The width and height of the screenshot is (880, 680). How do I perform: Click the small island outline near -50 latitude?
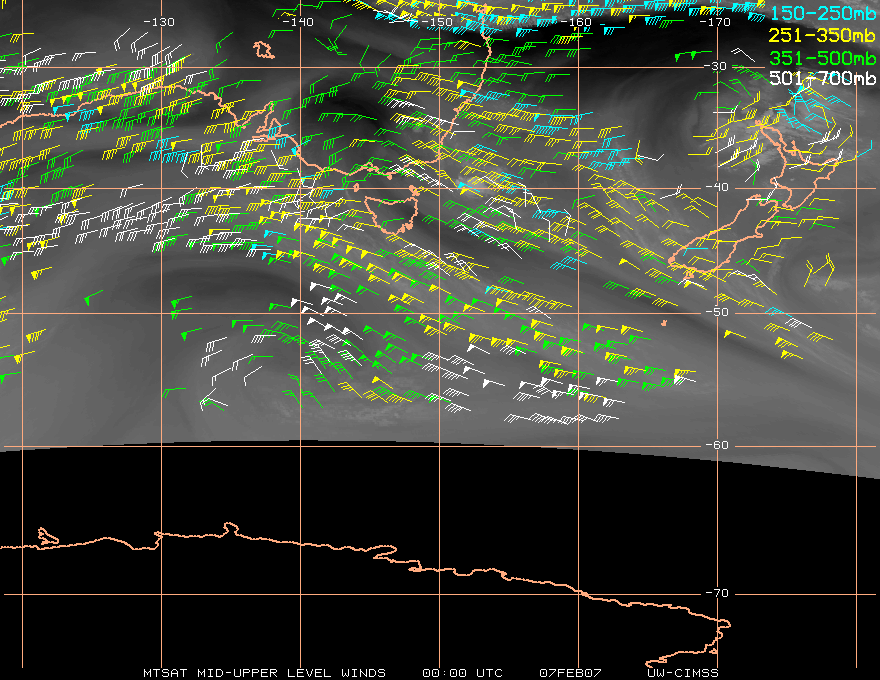click(x=664, y=323)
